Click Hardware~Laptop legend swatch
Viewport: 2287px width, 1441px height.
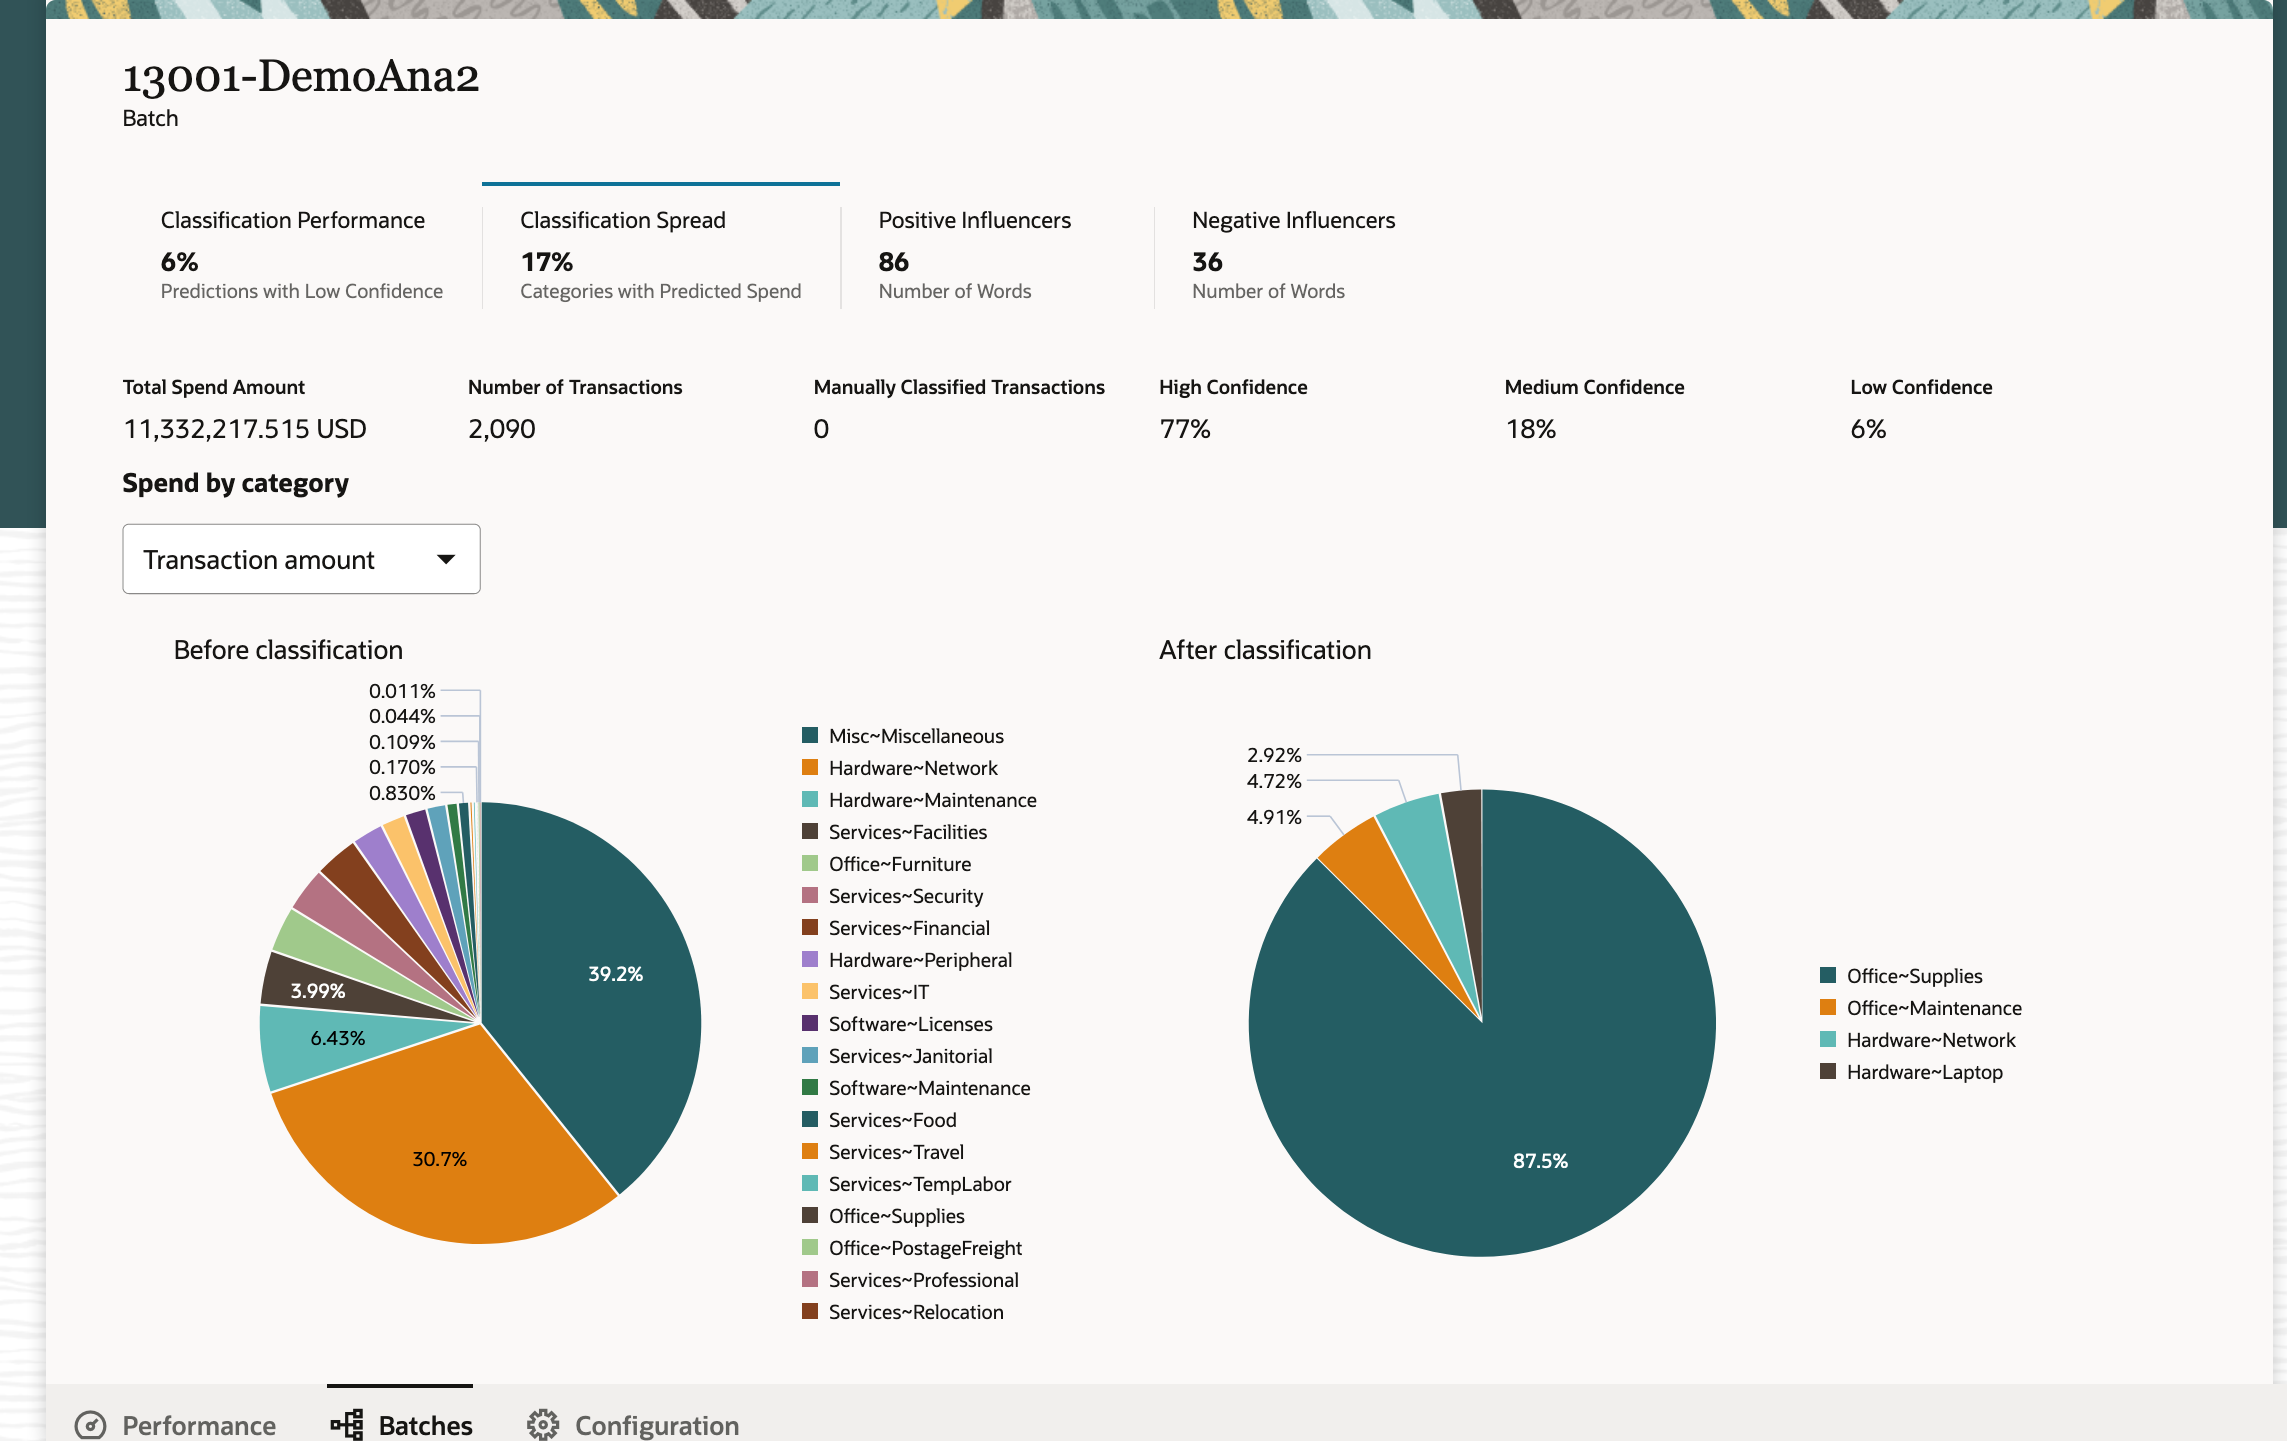1828,1072
